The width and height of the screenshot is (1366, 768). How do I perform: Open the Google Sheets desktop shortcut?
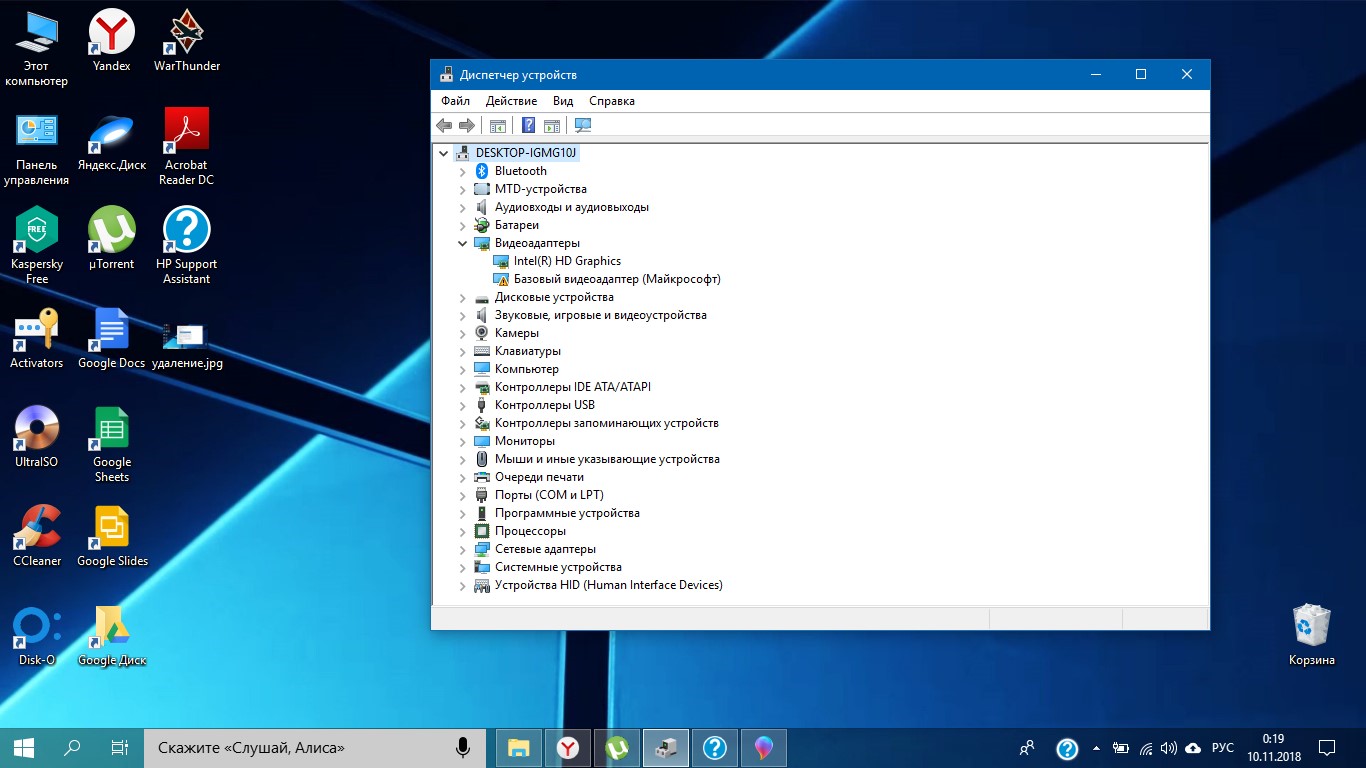click(112, 444)
